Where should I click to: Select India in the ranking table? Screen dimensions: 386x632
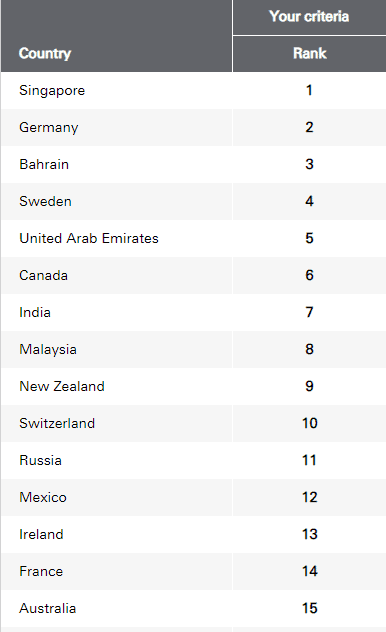(x=35, y=312)
